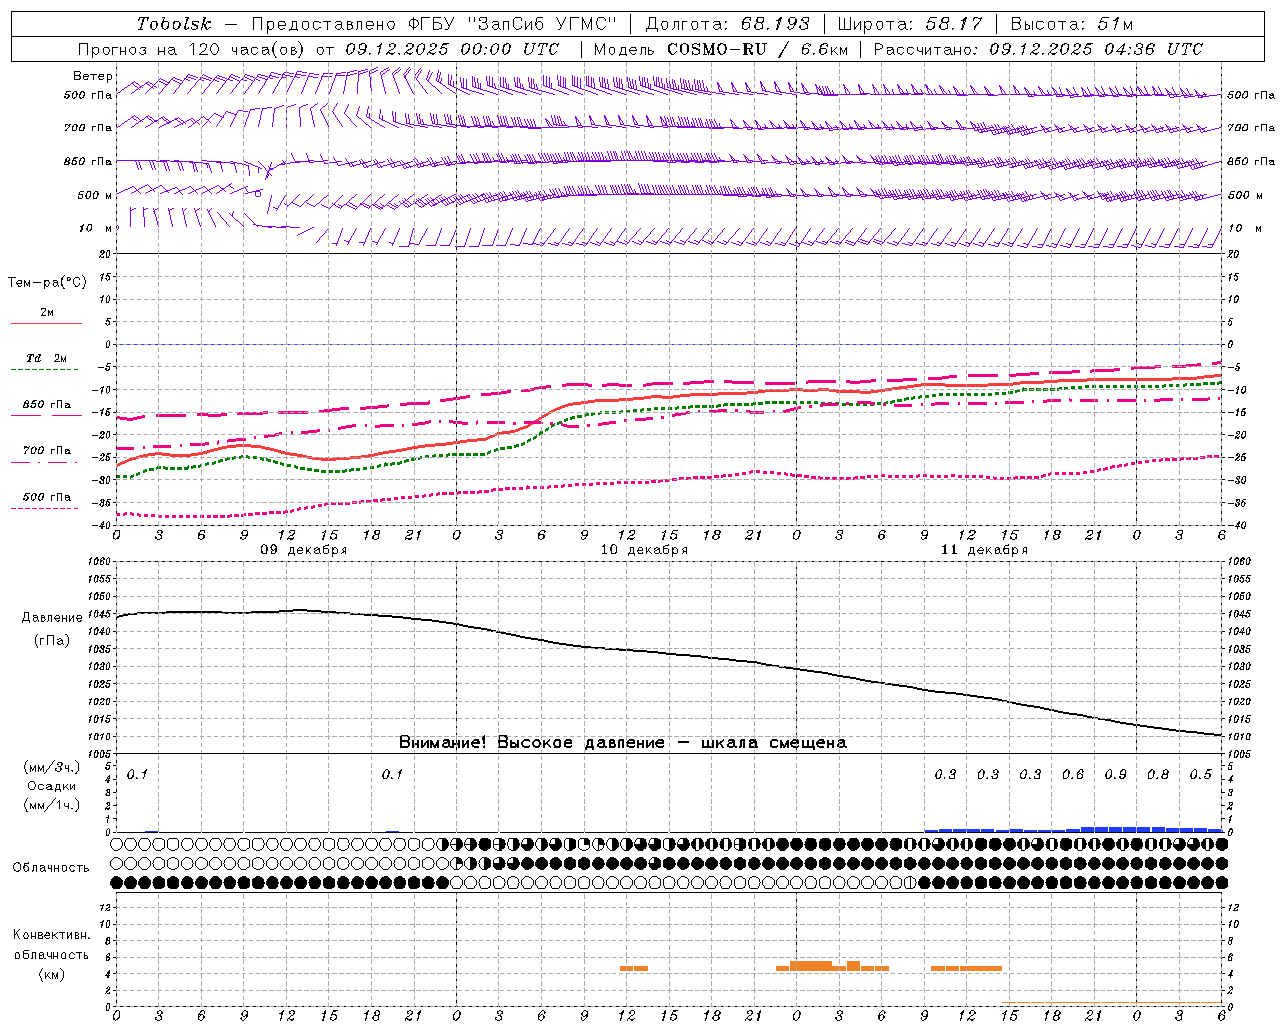Click the 0.8 precipitation amount
The width and height of the screenshot is (1280, 1024).
(1158, 775)
